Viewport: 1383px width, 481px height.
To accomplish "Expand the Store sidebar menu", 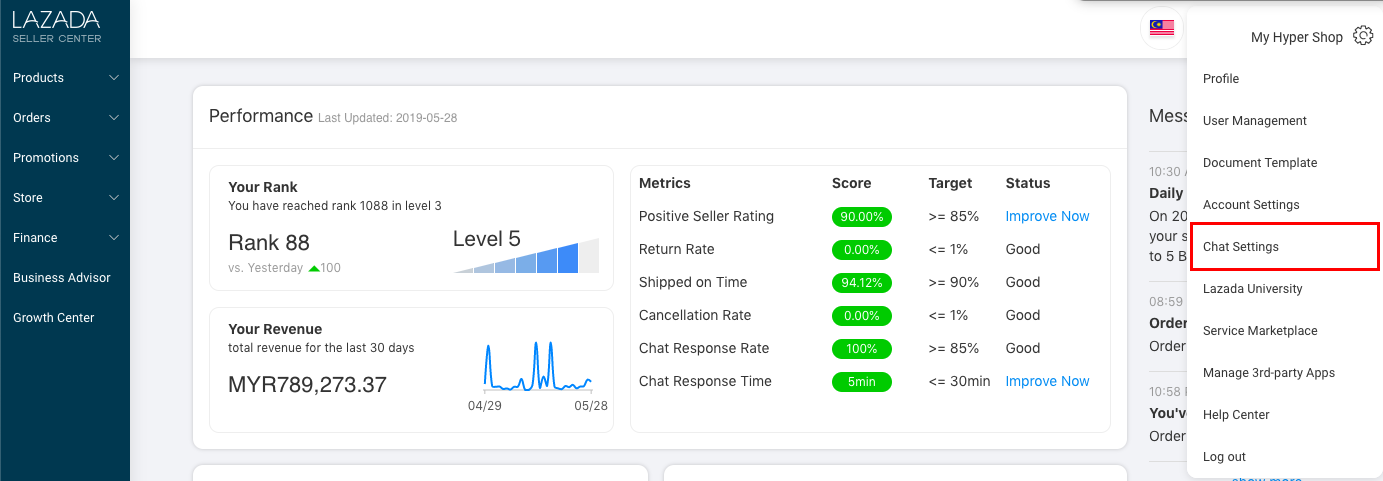I will pos(65,198).
